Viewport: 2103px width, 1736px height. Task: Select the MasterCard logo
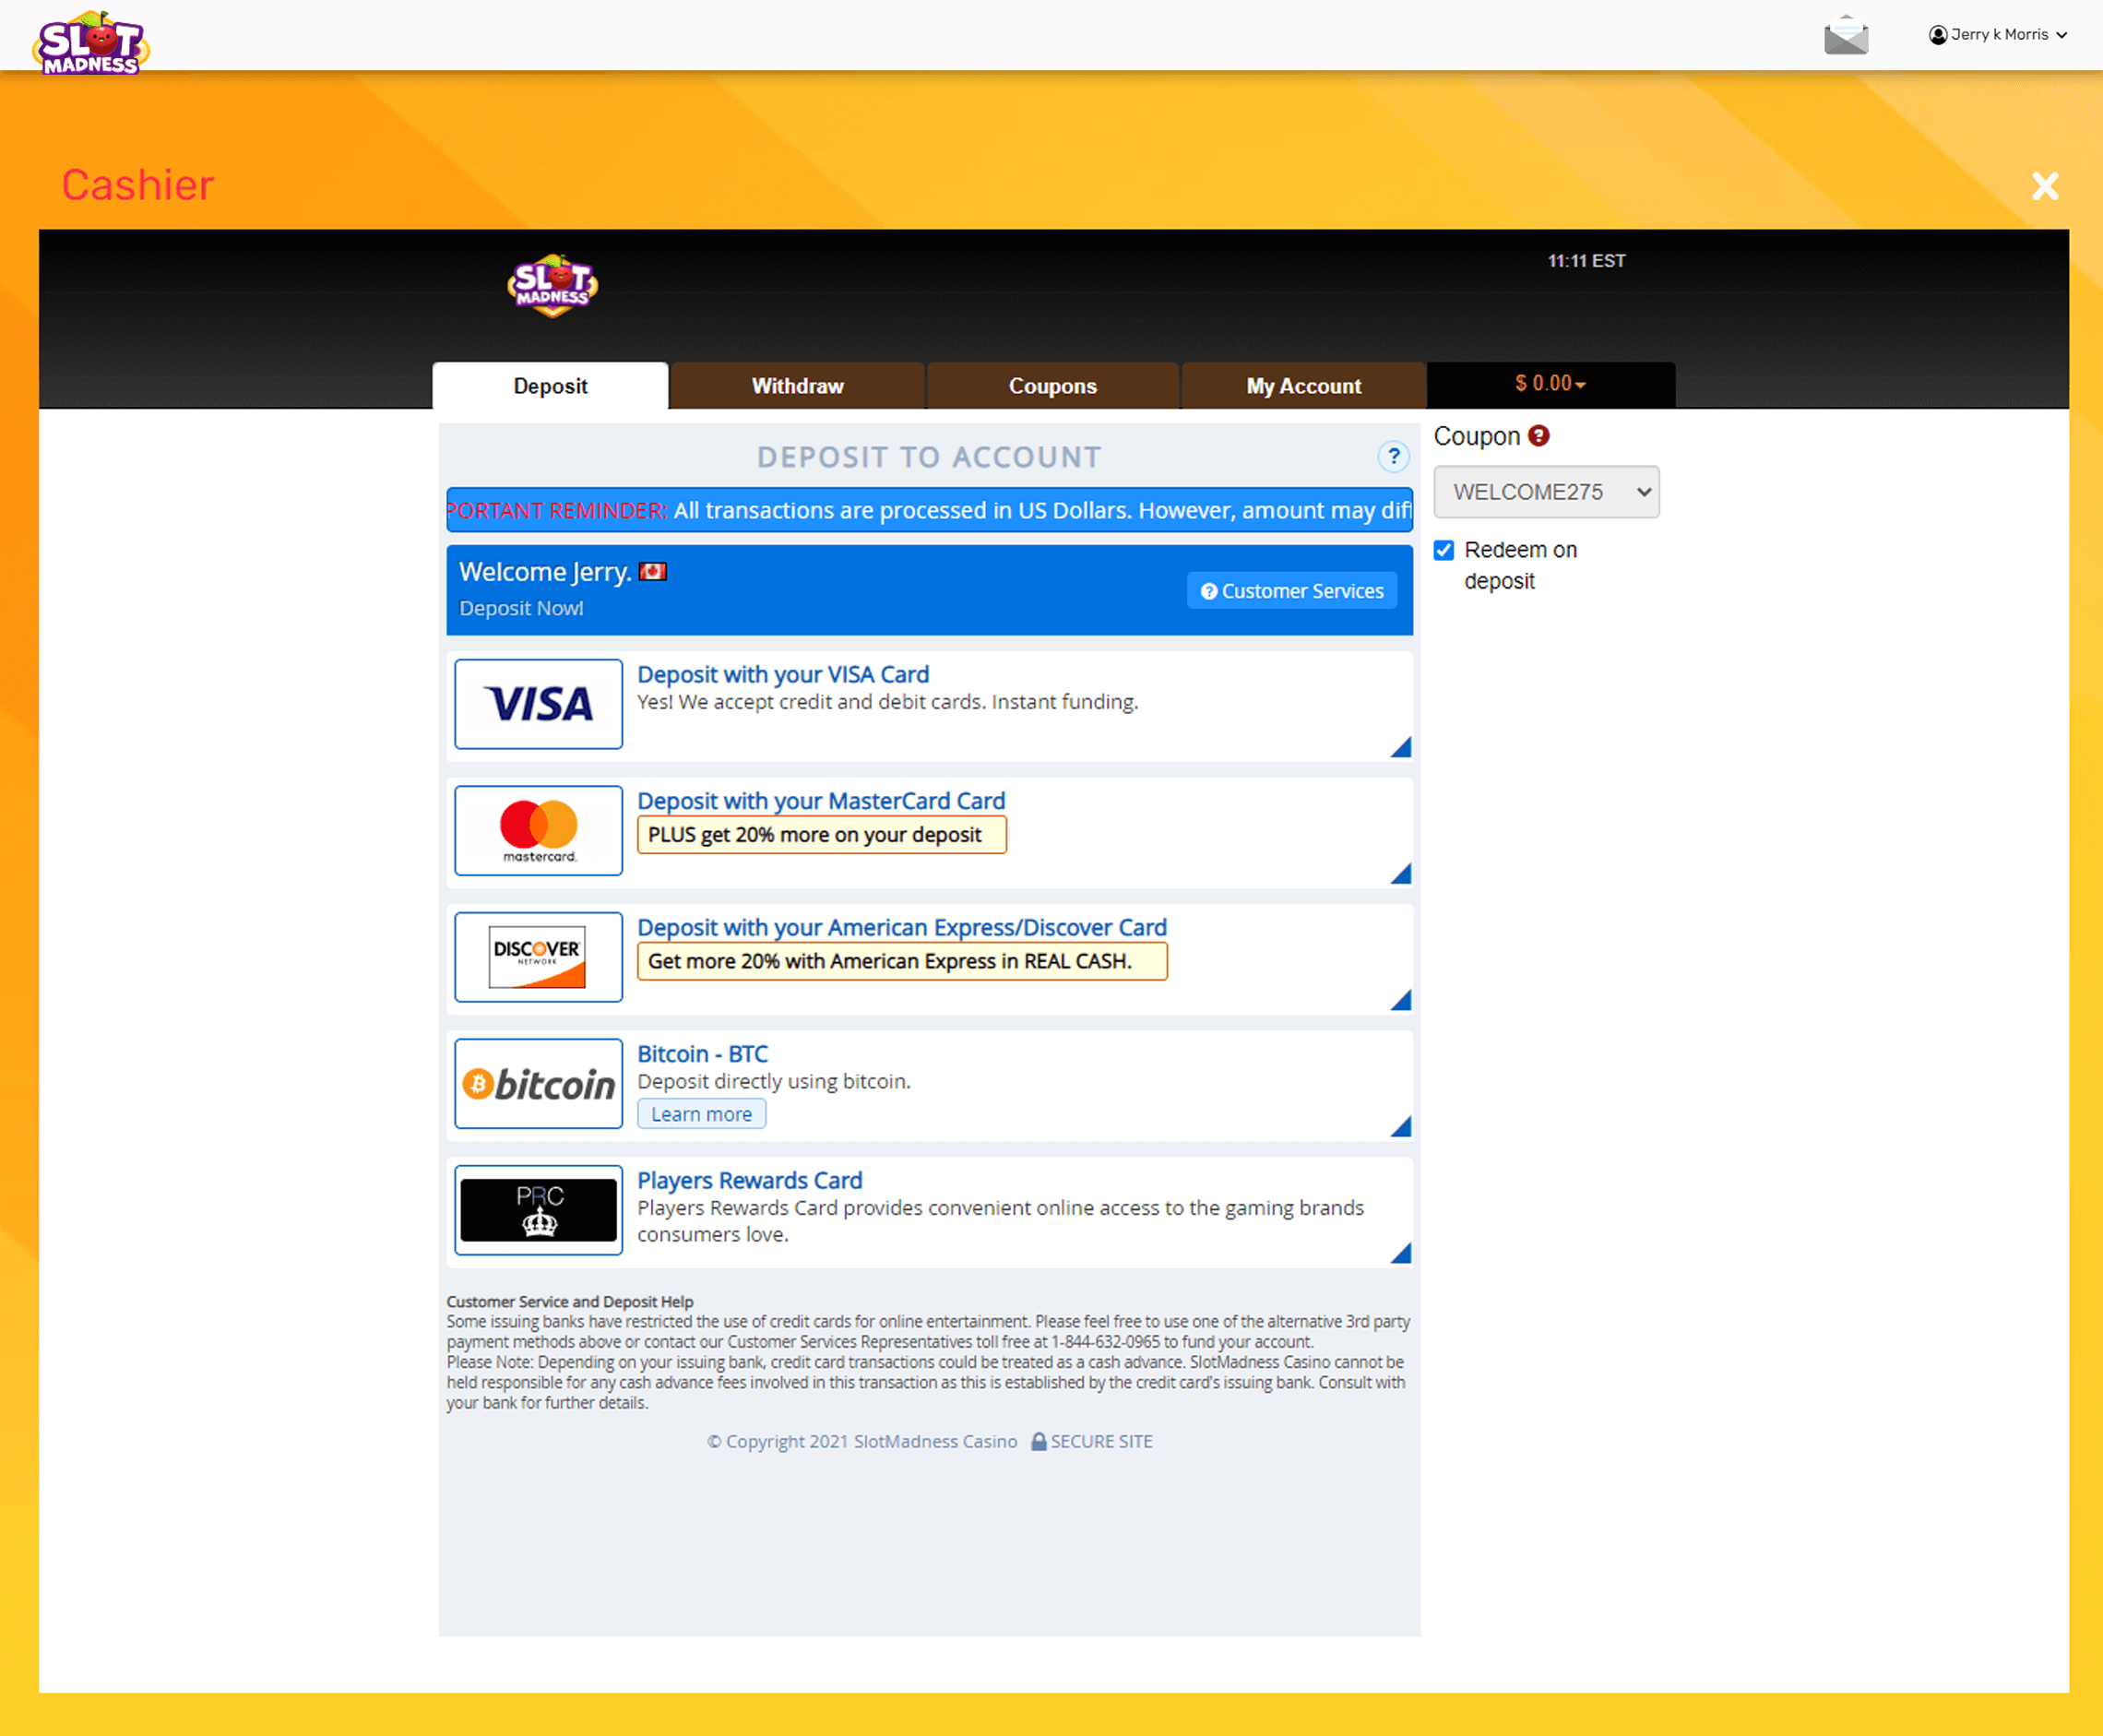pos(539,831)
